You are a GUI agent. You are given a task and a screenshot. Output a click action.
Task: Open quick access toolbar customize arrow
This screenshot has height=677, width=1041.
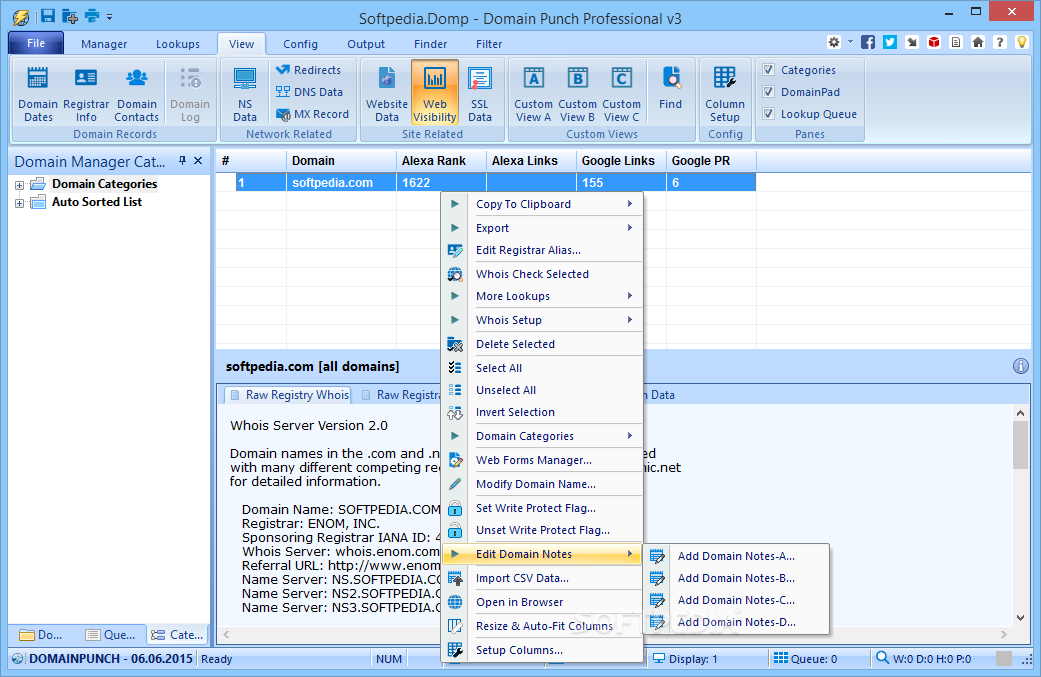[110, 17]
